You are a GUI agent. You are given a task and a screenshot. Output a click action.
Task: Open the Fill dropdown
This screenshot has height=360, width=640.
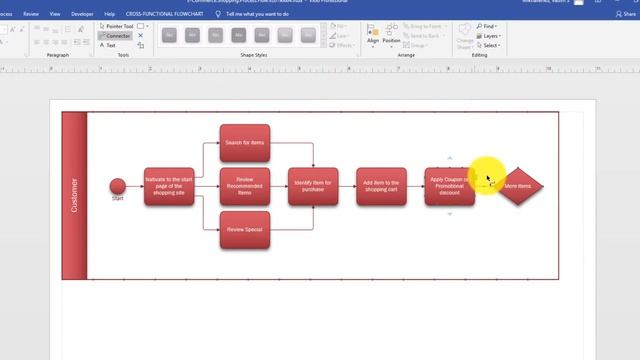(x=339, y=26)
